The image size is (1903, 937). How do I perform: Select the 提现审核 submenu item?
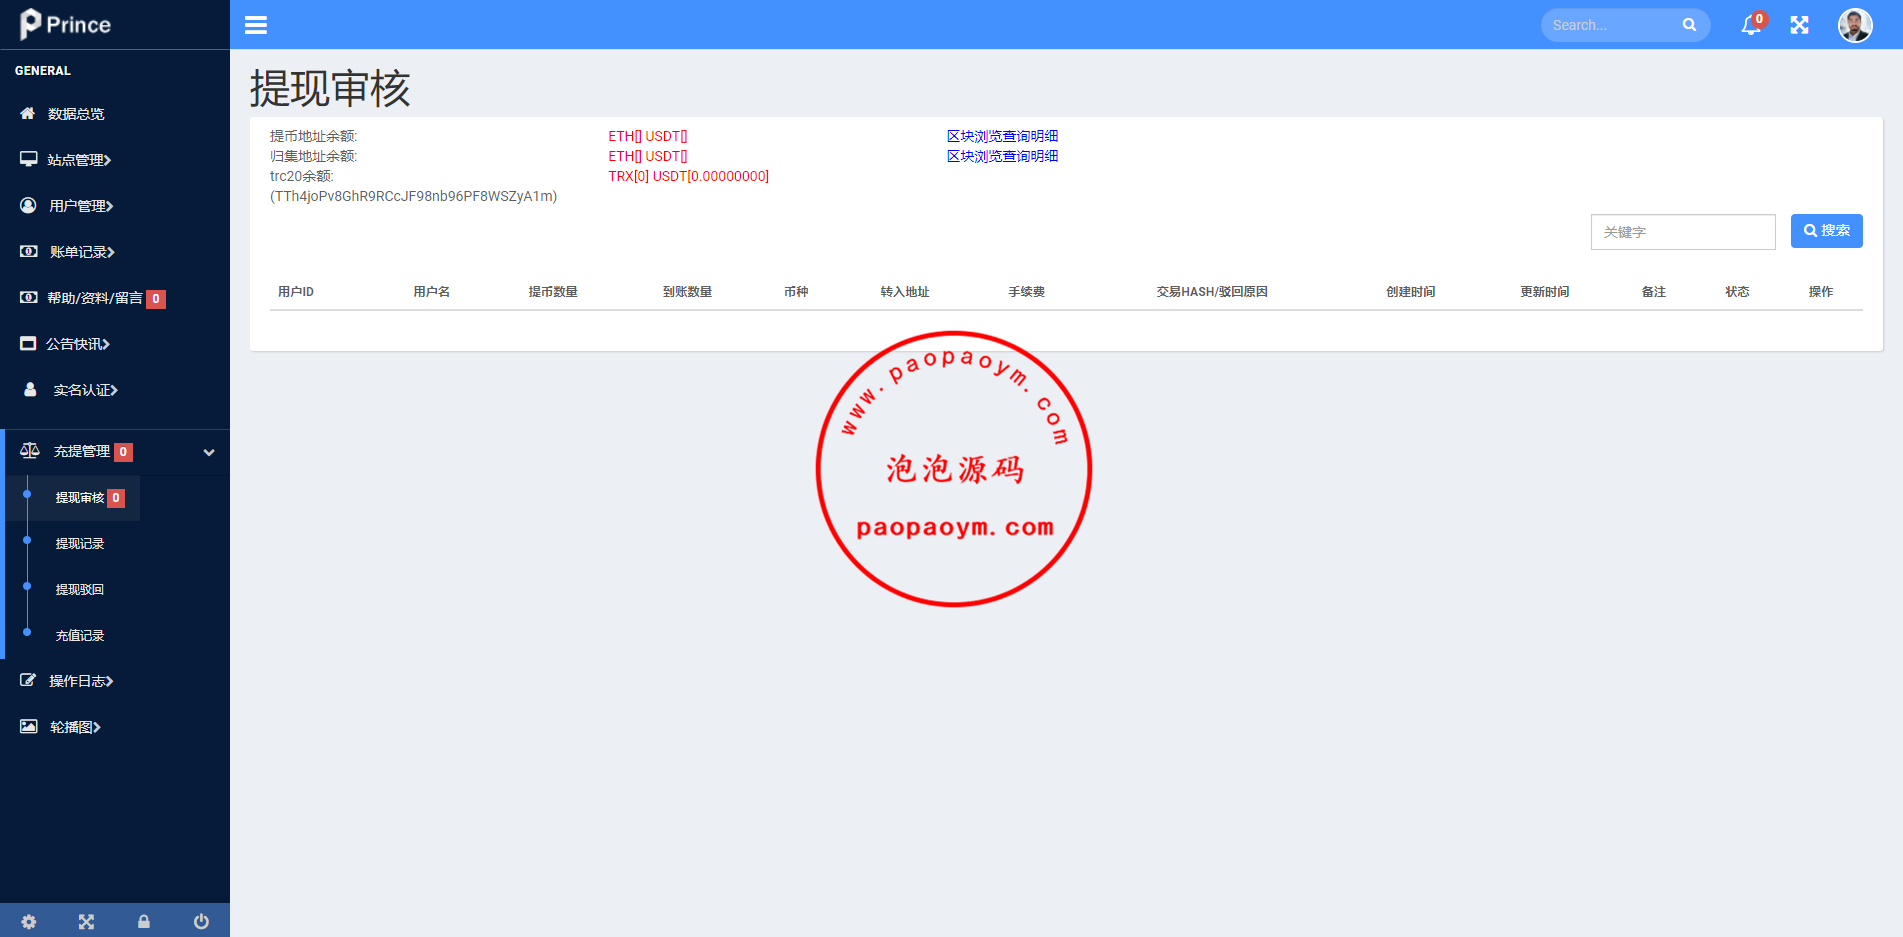pyautogui.click(x=80, y=498)
